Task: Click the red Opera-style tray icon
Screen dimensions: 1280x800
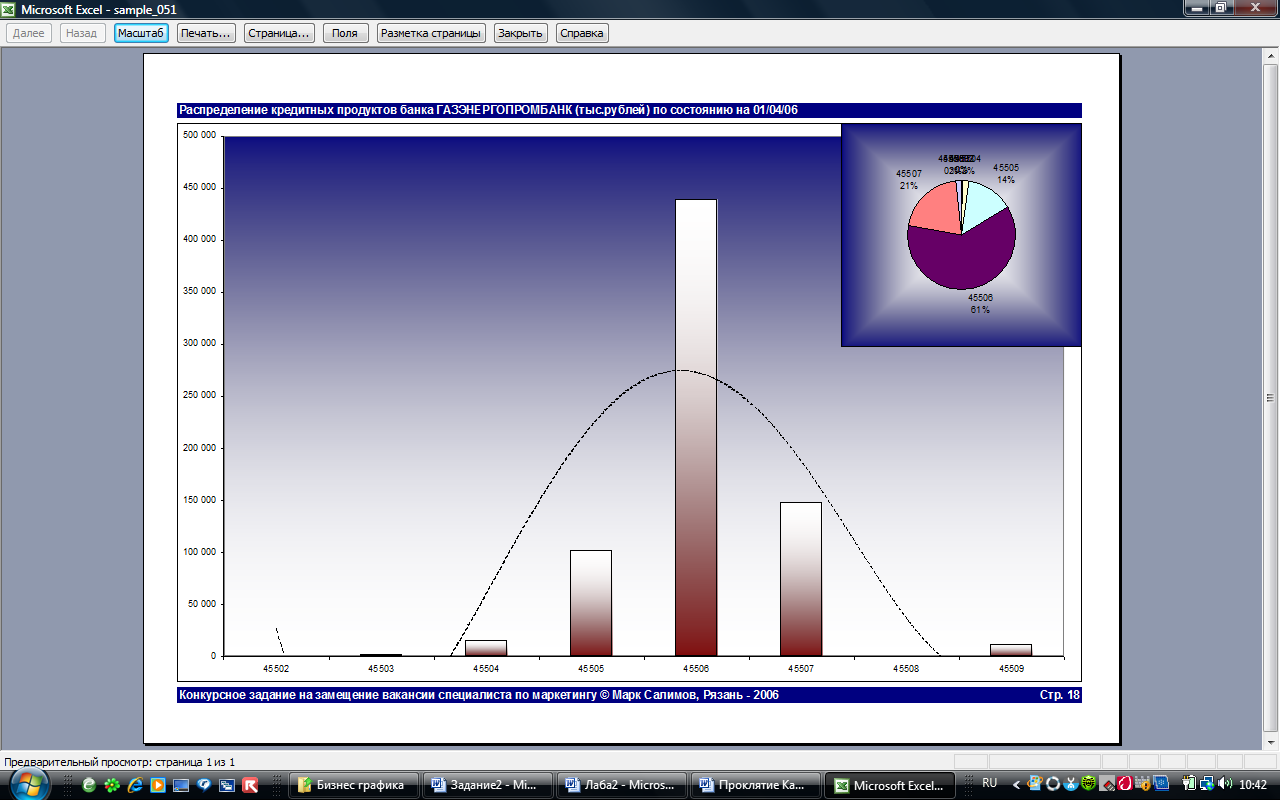Action: 1125,784
